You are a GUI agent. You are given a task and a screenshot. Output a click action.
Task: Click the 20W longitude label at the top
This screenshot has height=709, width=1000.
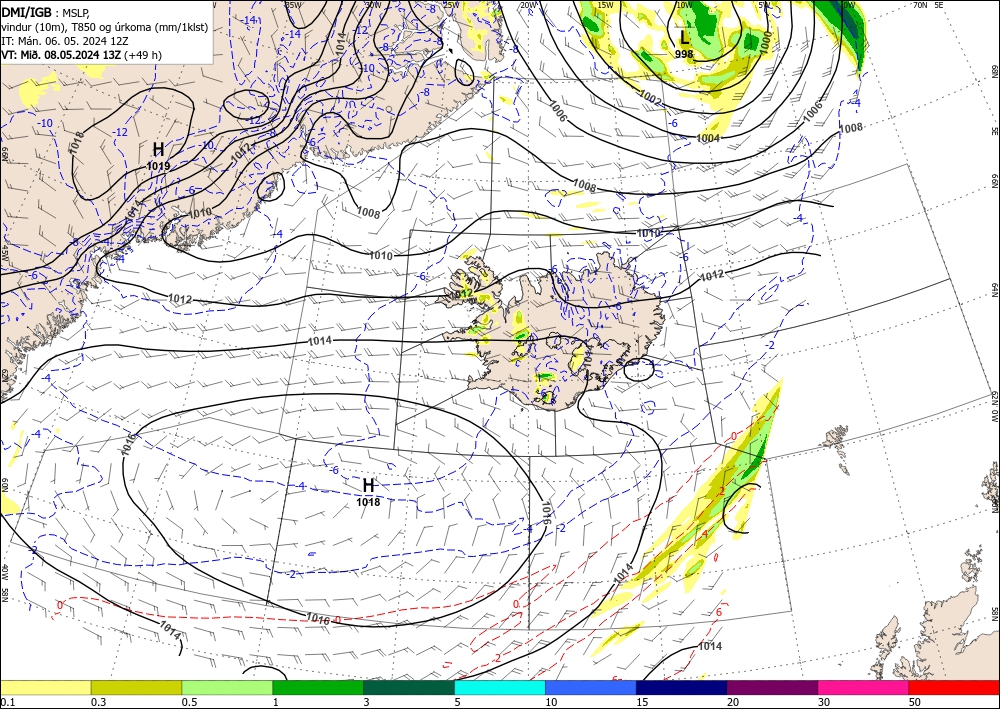point(528,5)
